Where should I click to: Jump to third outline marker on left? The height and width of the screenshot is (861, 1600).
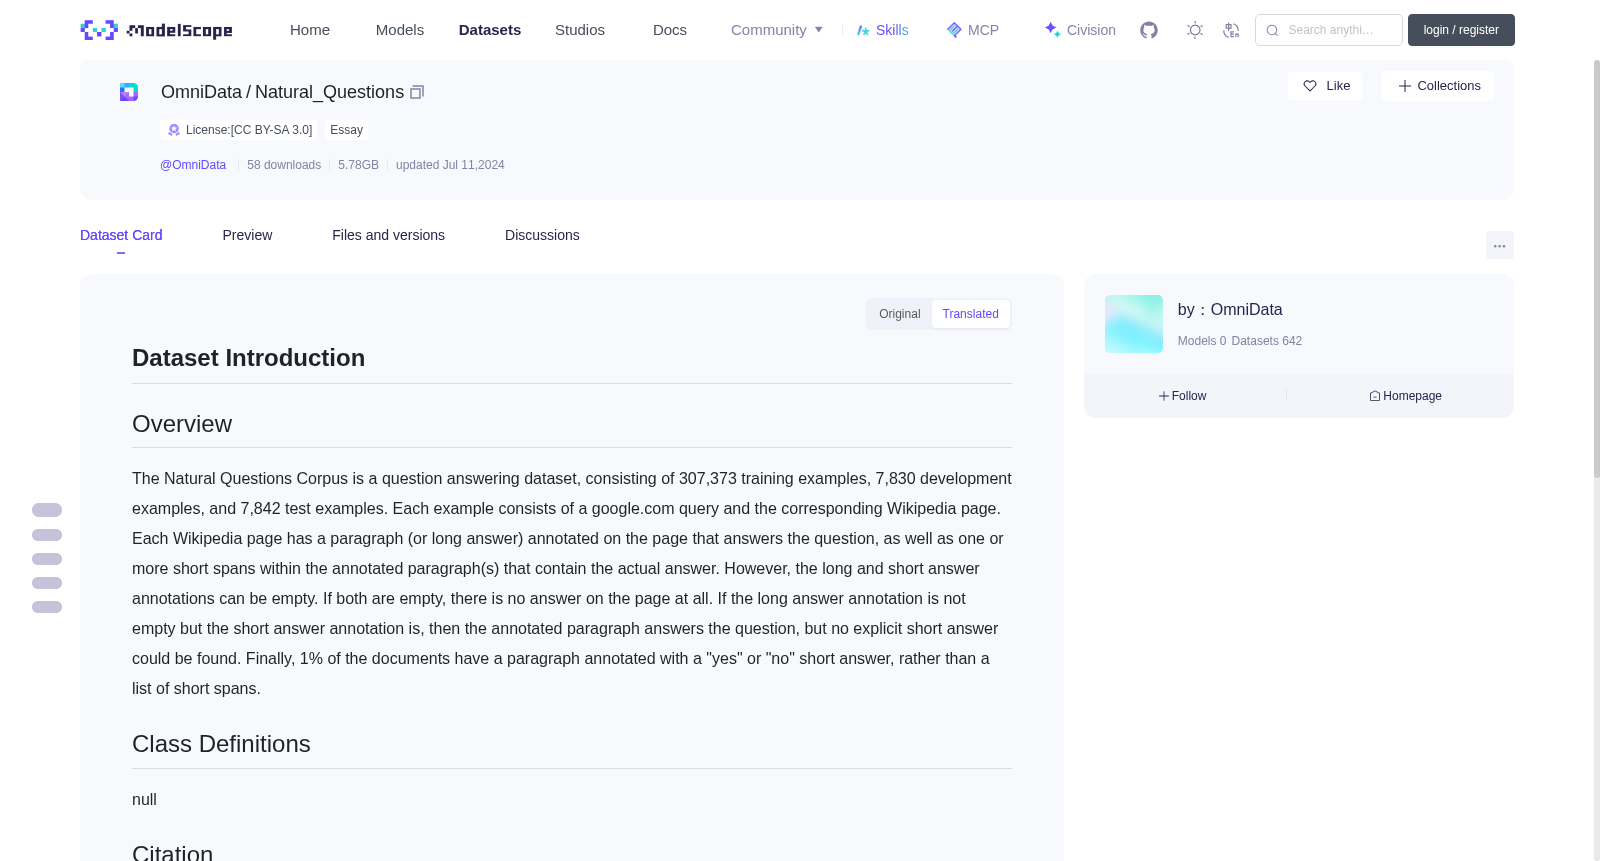coord(47,559)
